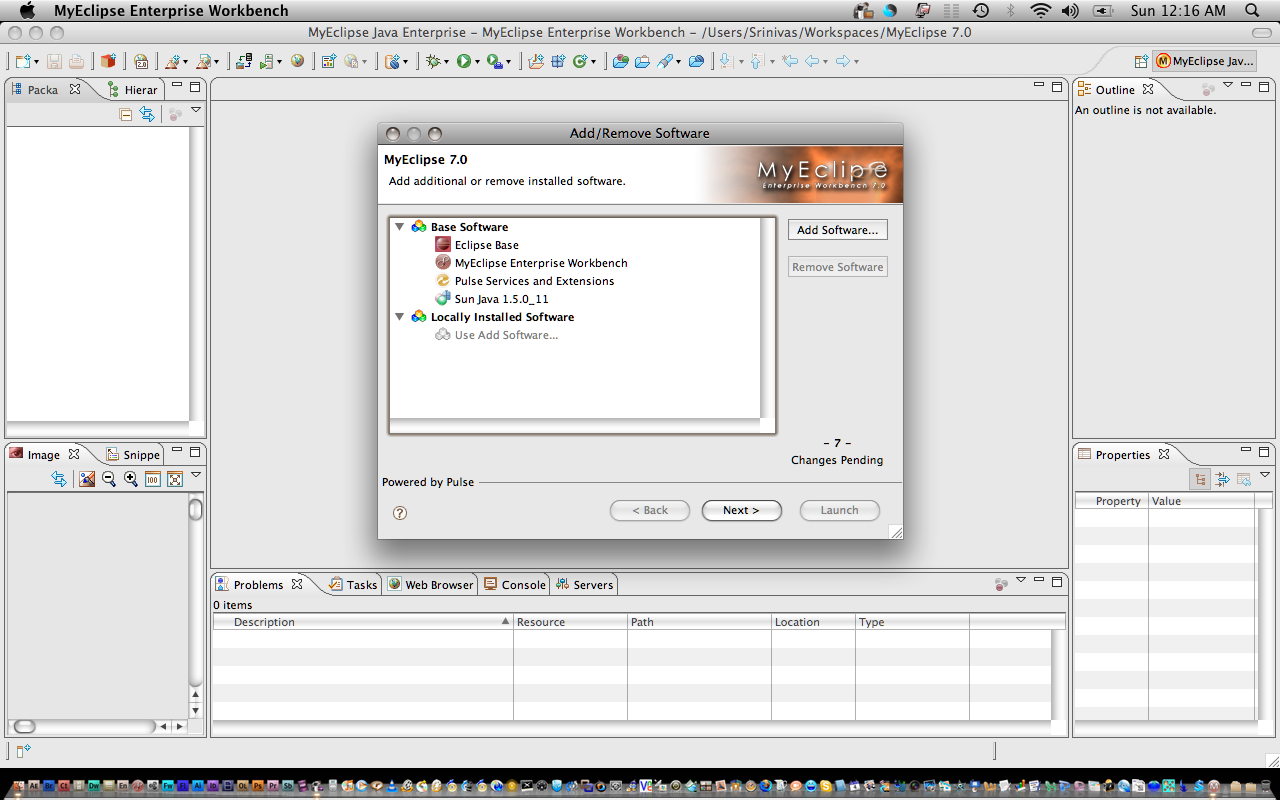Open the Debug dropdown arrow
The height and width of the screenshot is (800, 1280).
[x=447, y=62]
